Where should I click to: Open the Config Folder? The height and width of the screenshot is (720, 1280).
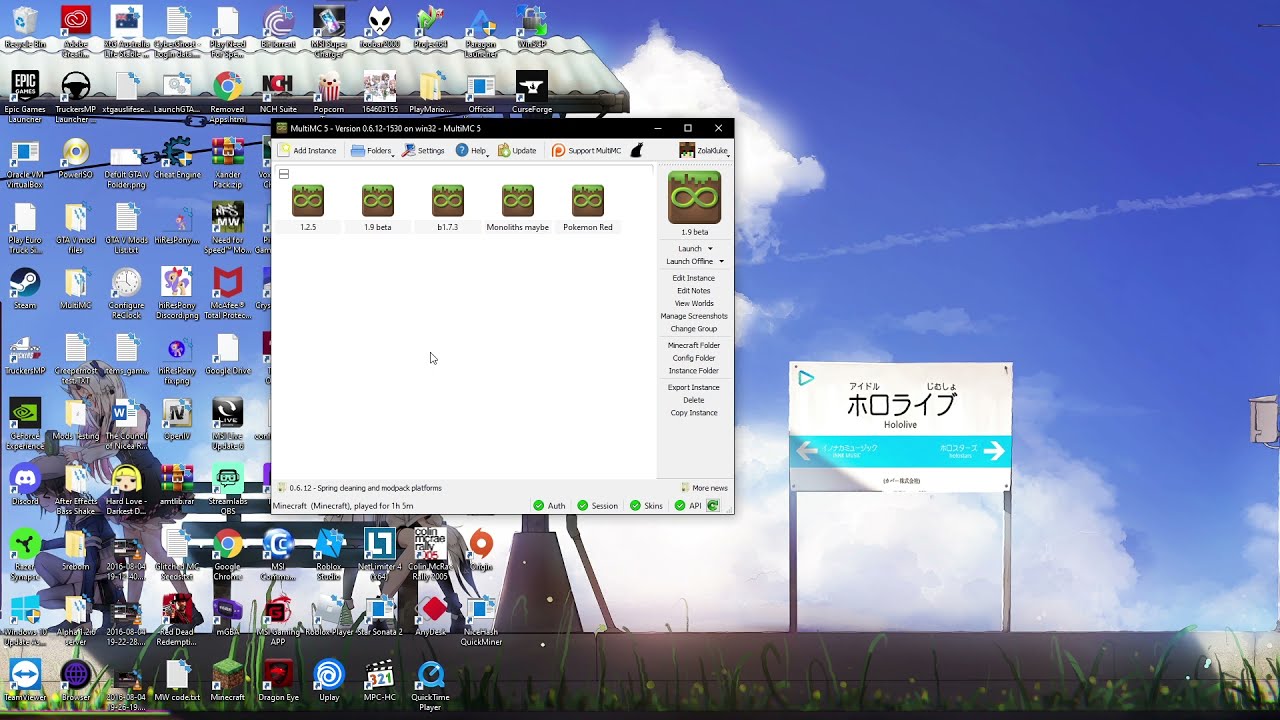pos(694,358)
